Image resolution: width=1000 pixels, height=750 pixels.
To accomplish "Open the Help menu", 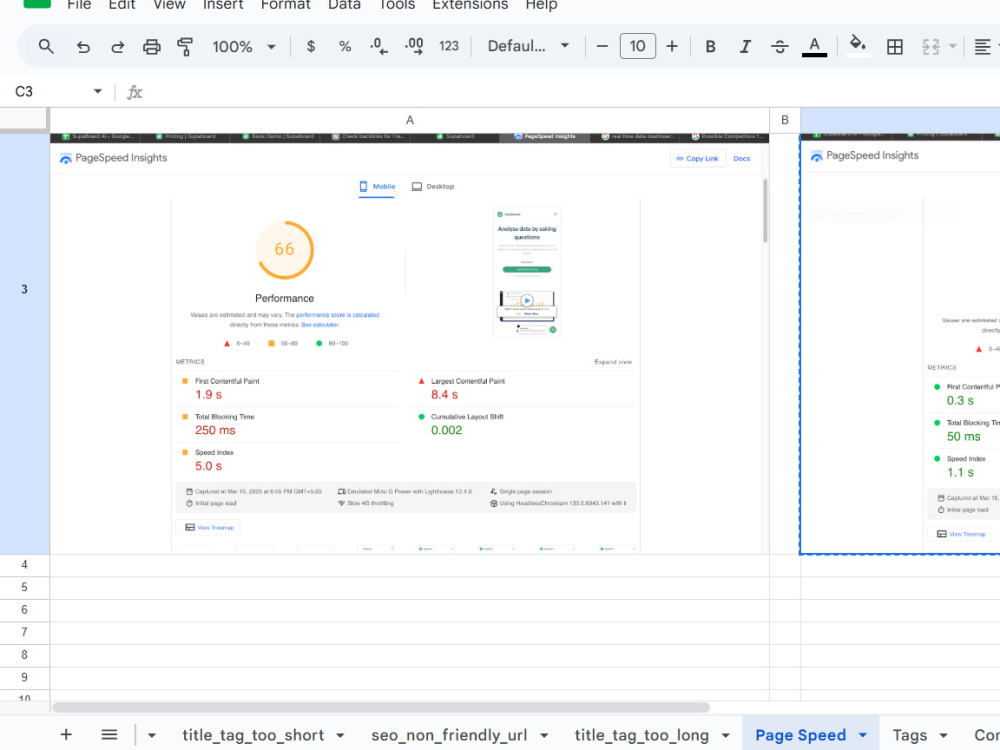I will click(x=541, y=5).
